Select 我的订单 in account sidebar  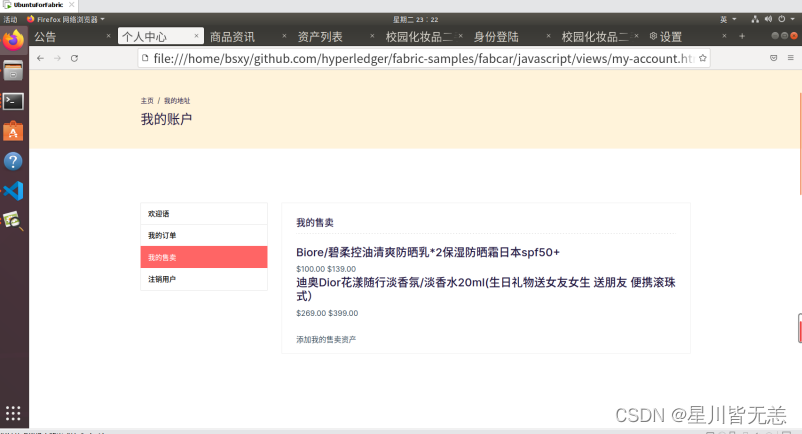tap(204, 236)
